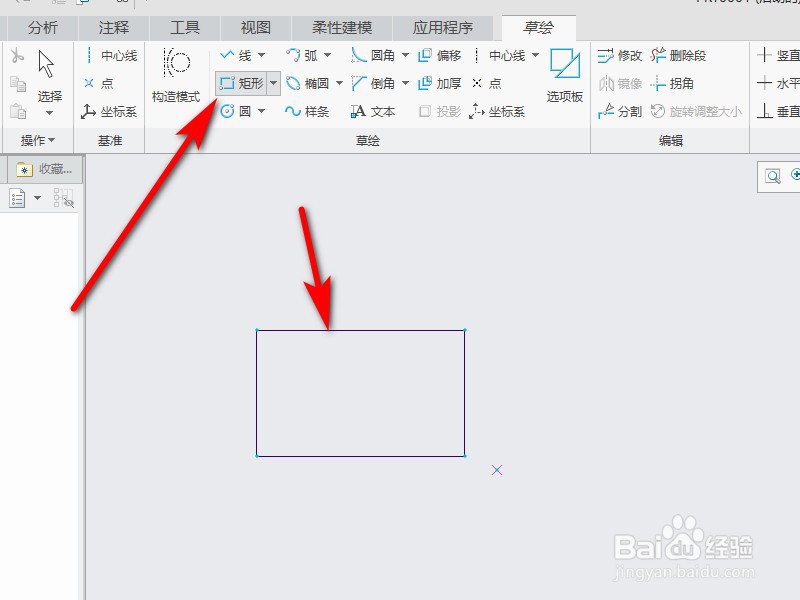The height and width of the screenshot is (600, 800).
Task: Click datum 点 in 基准 group
Action: pyautogui.click(x=99, y=83)
